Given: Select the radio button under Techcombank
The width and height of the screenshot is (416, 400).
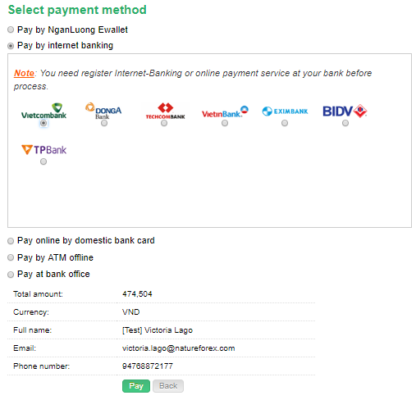Looking at the screenshot, I should [x=164, y=123].
